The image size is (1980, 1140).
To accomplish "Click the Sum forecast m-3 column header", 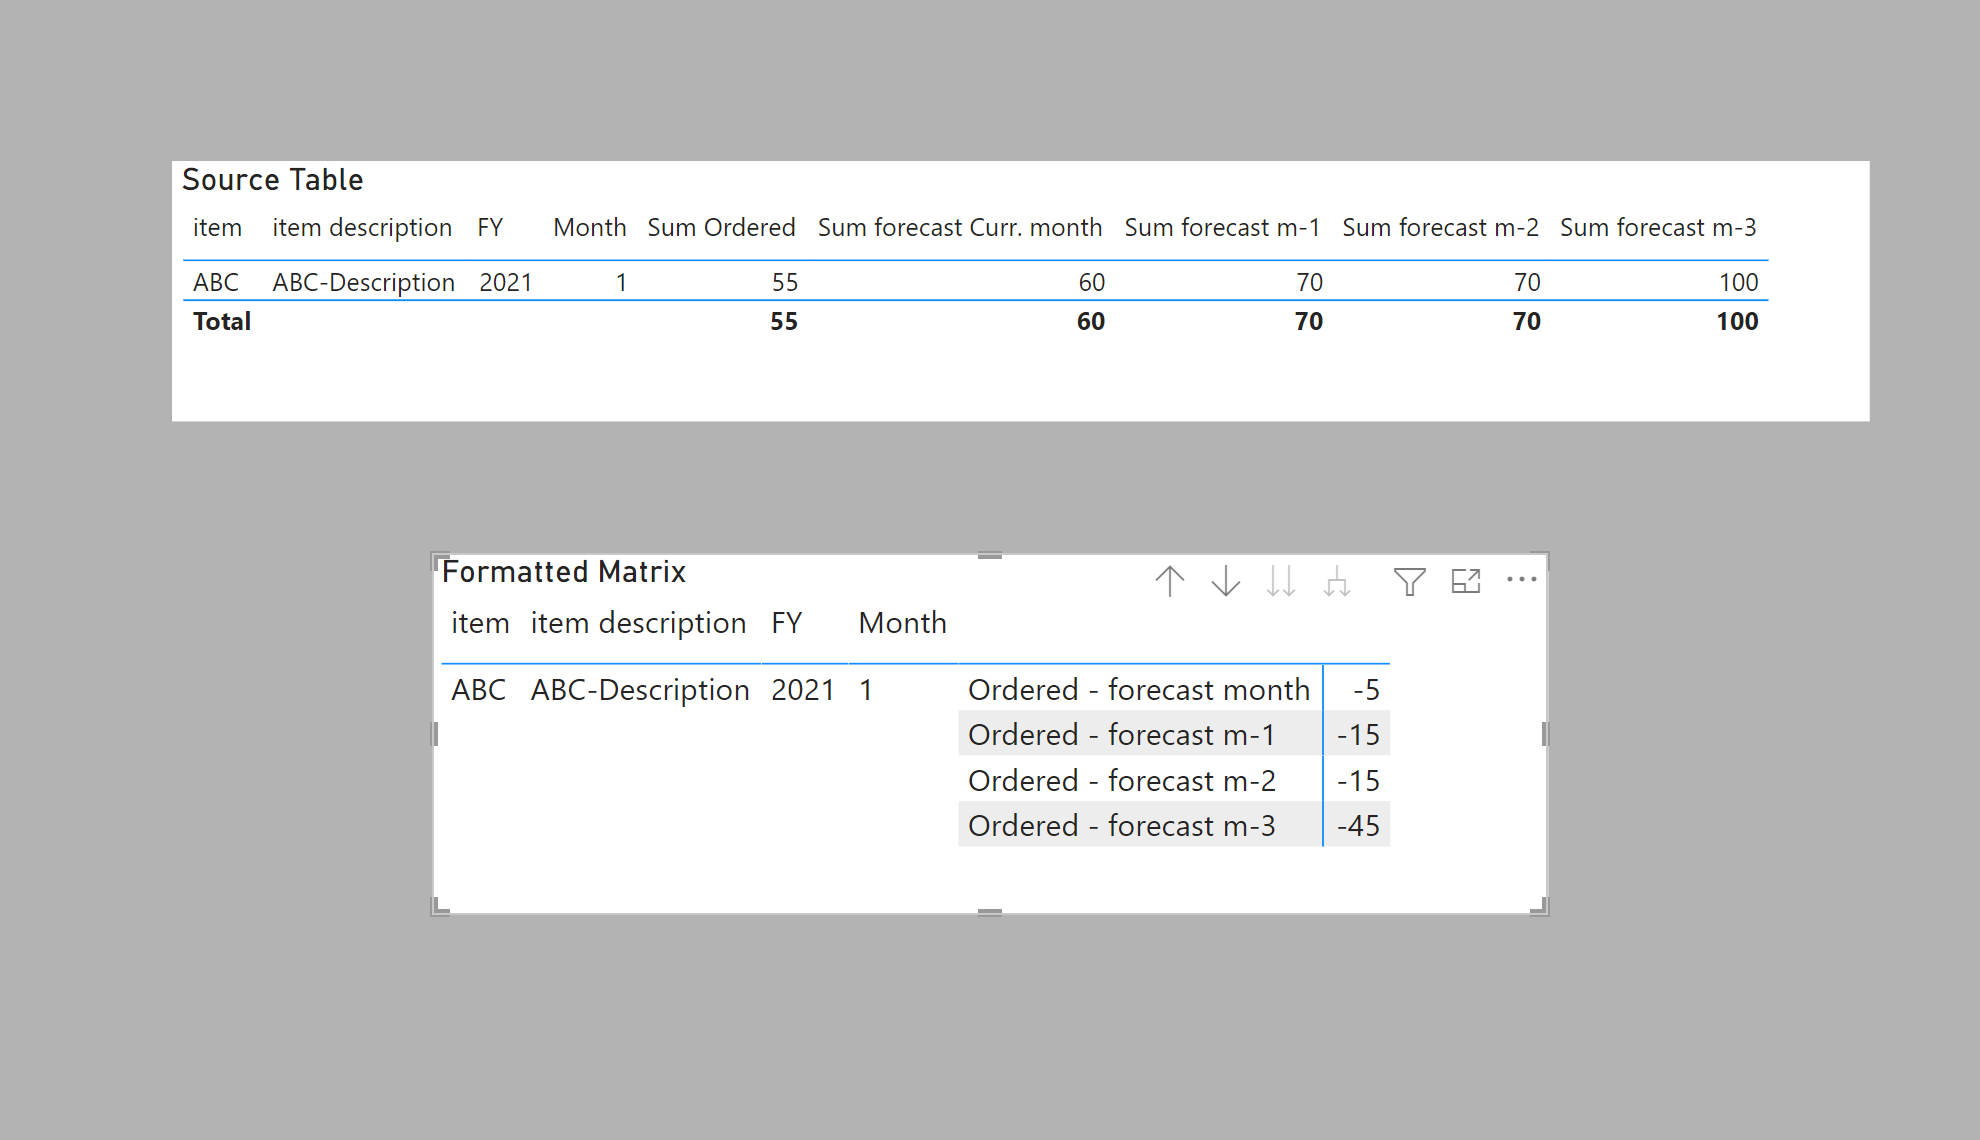I will point(1657,227).
